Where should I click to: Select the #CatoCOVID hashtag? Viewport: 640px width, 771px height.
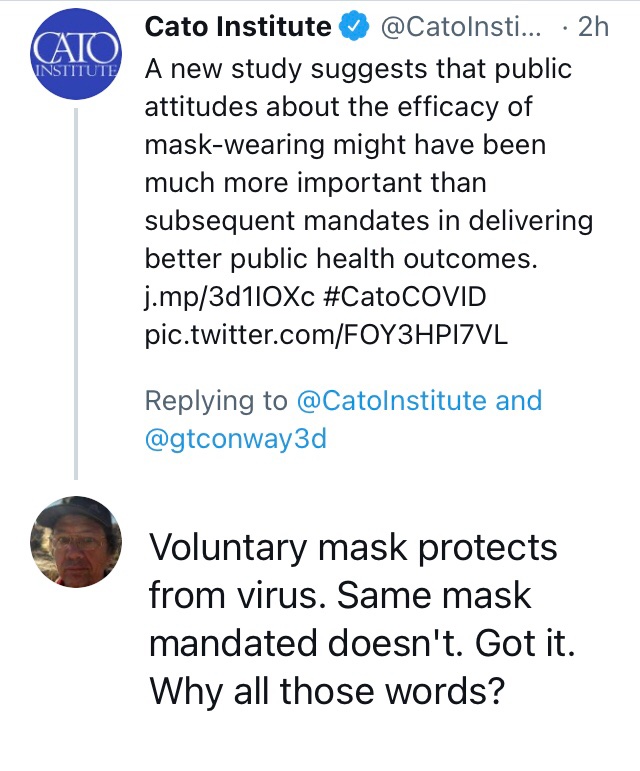pos(409,298)
